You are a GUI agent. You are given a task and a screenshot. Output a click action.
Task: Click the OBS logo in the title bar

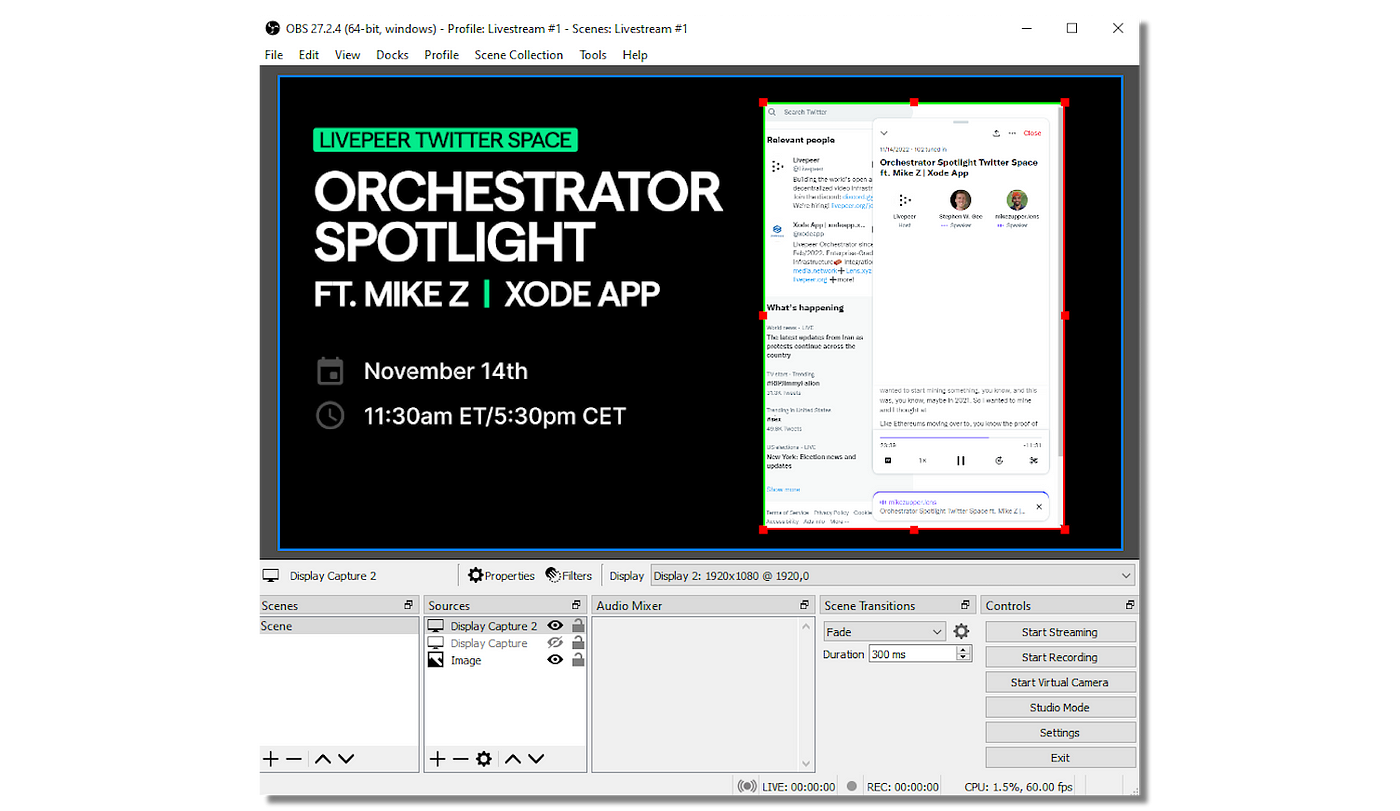(x=272, y=28)
